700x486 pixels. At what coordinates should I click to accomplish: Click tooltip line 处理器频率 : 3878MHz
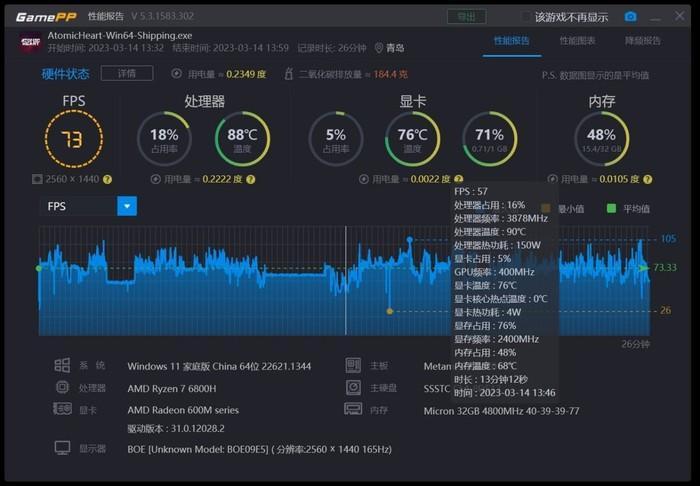point(501,218)
